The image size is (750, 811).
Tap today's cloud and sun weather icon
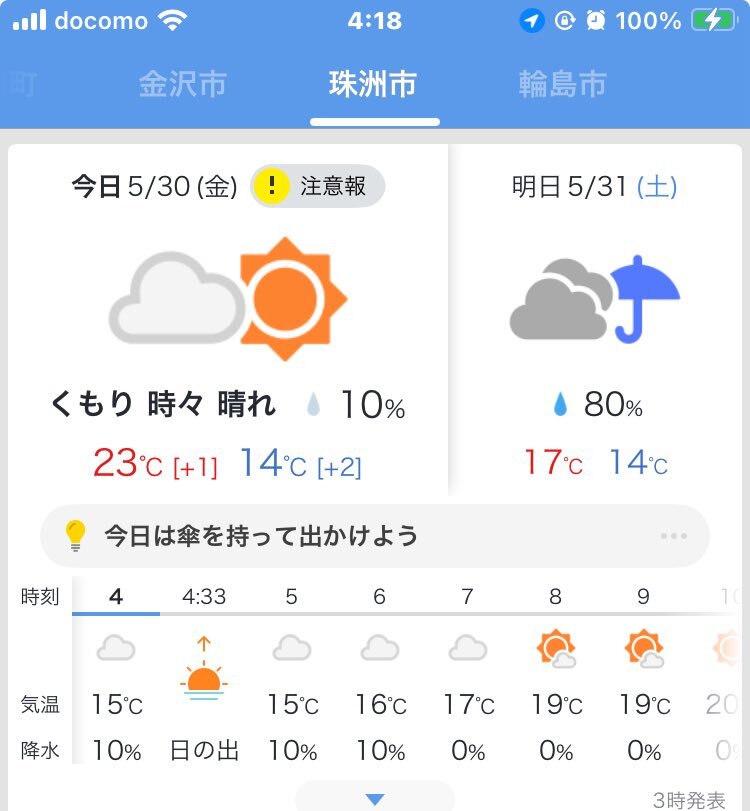[228, 299]
